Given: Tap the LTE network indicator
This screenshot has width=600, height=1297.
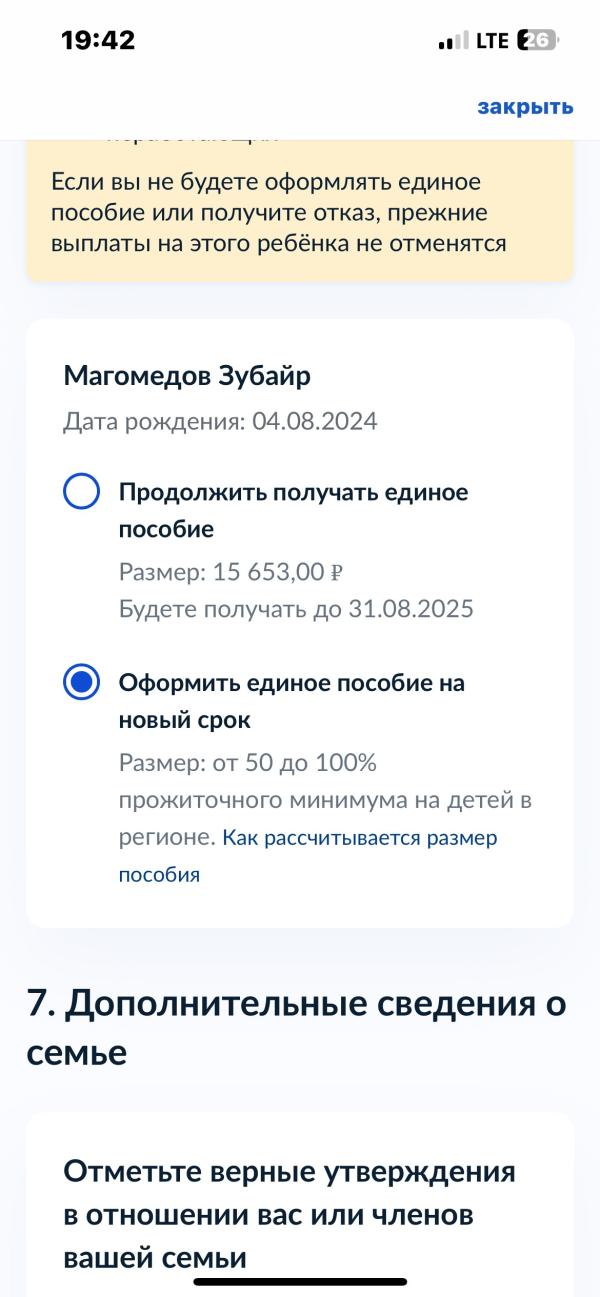Looking at the screenshot, I should click(492, 41).
